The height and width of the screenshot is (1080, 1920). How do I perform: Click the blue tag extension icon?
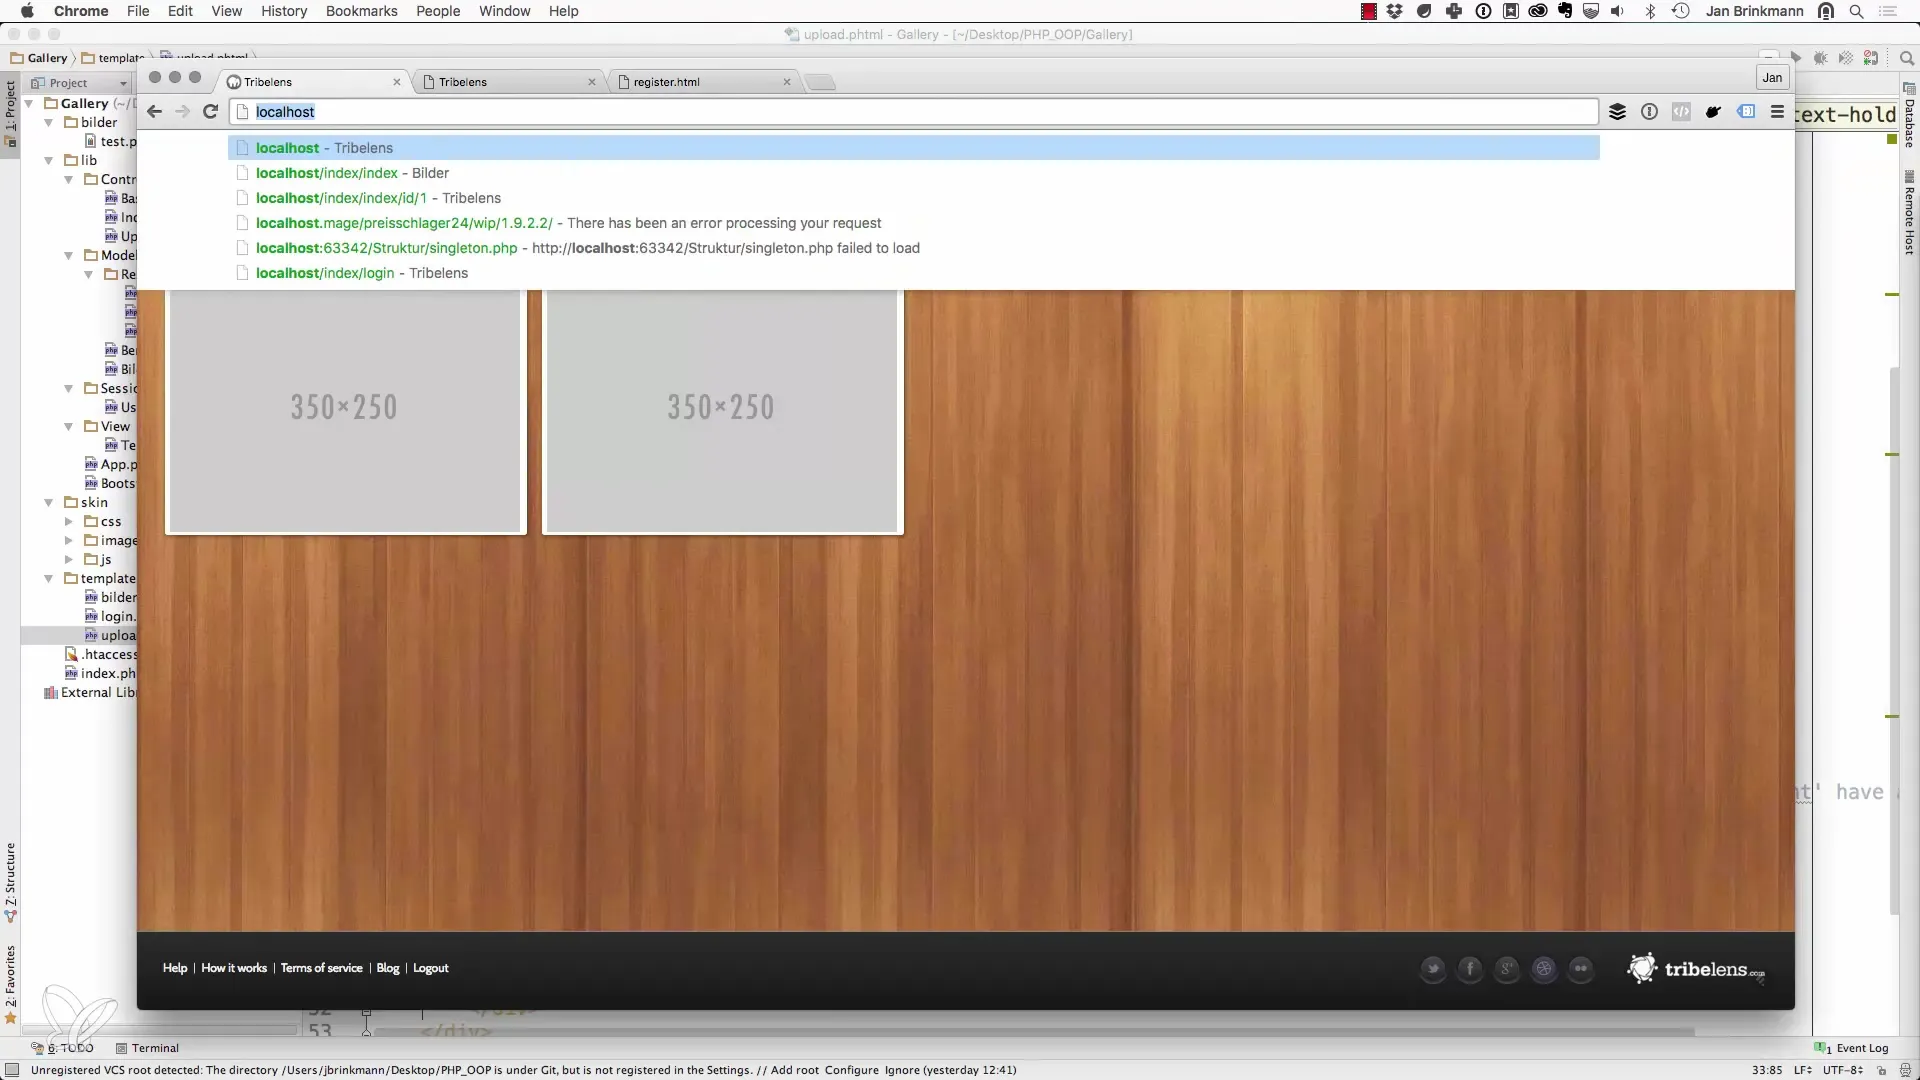[x=1746, y=112]
